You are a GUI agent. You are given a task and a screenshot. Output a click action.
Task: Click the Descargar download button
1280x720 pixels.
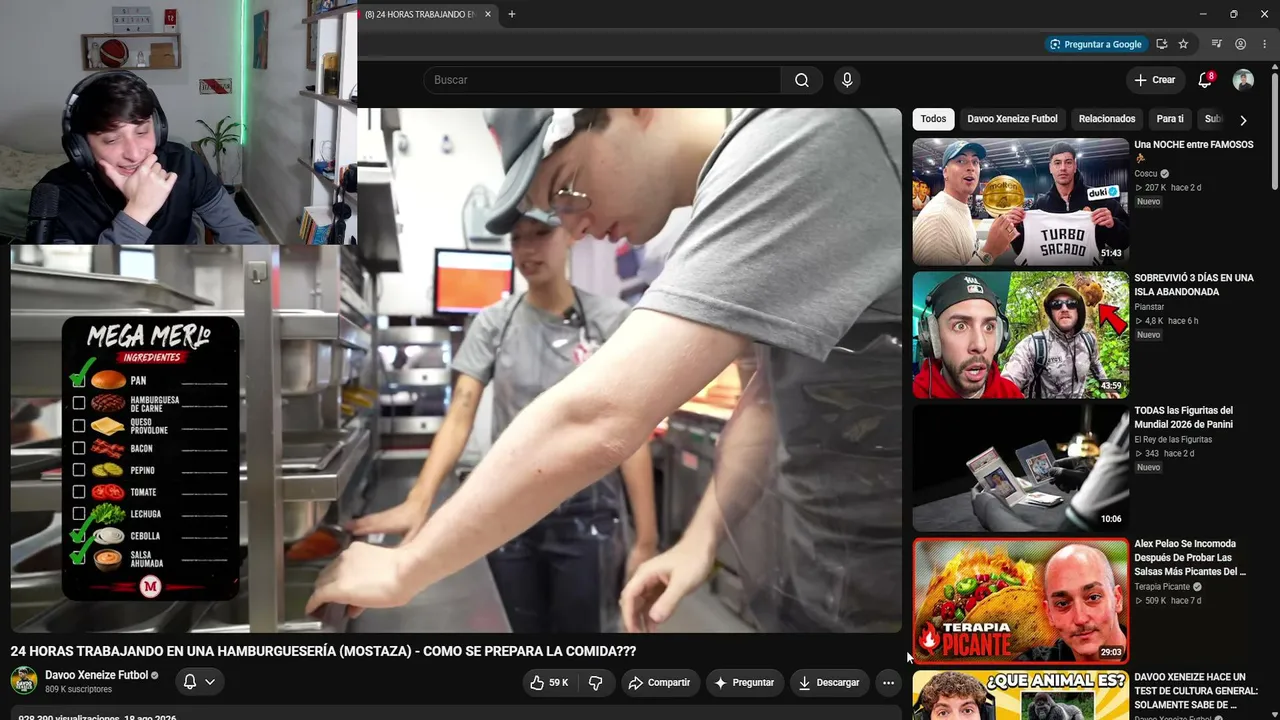coord(829,683)
